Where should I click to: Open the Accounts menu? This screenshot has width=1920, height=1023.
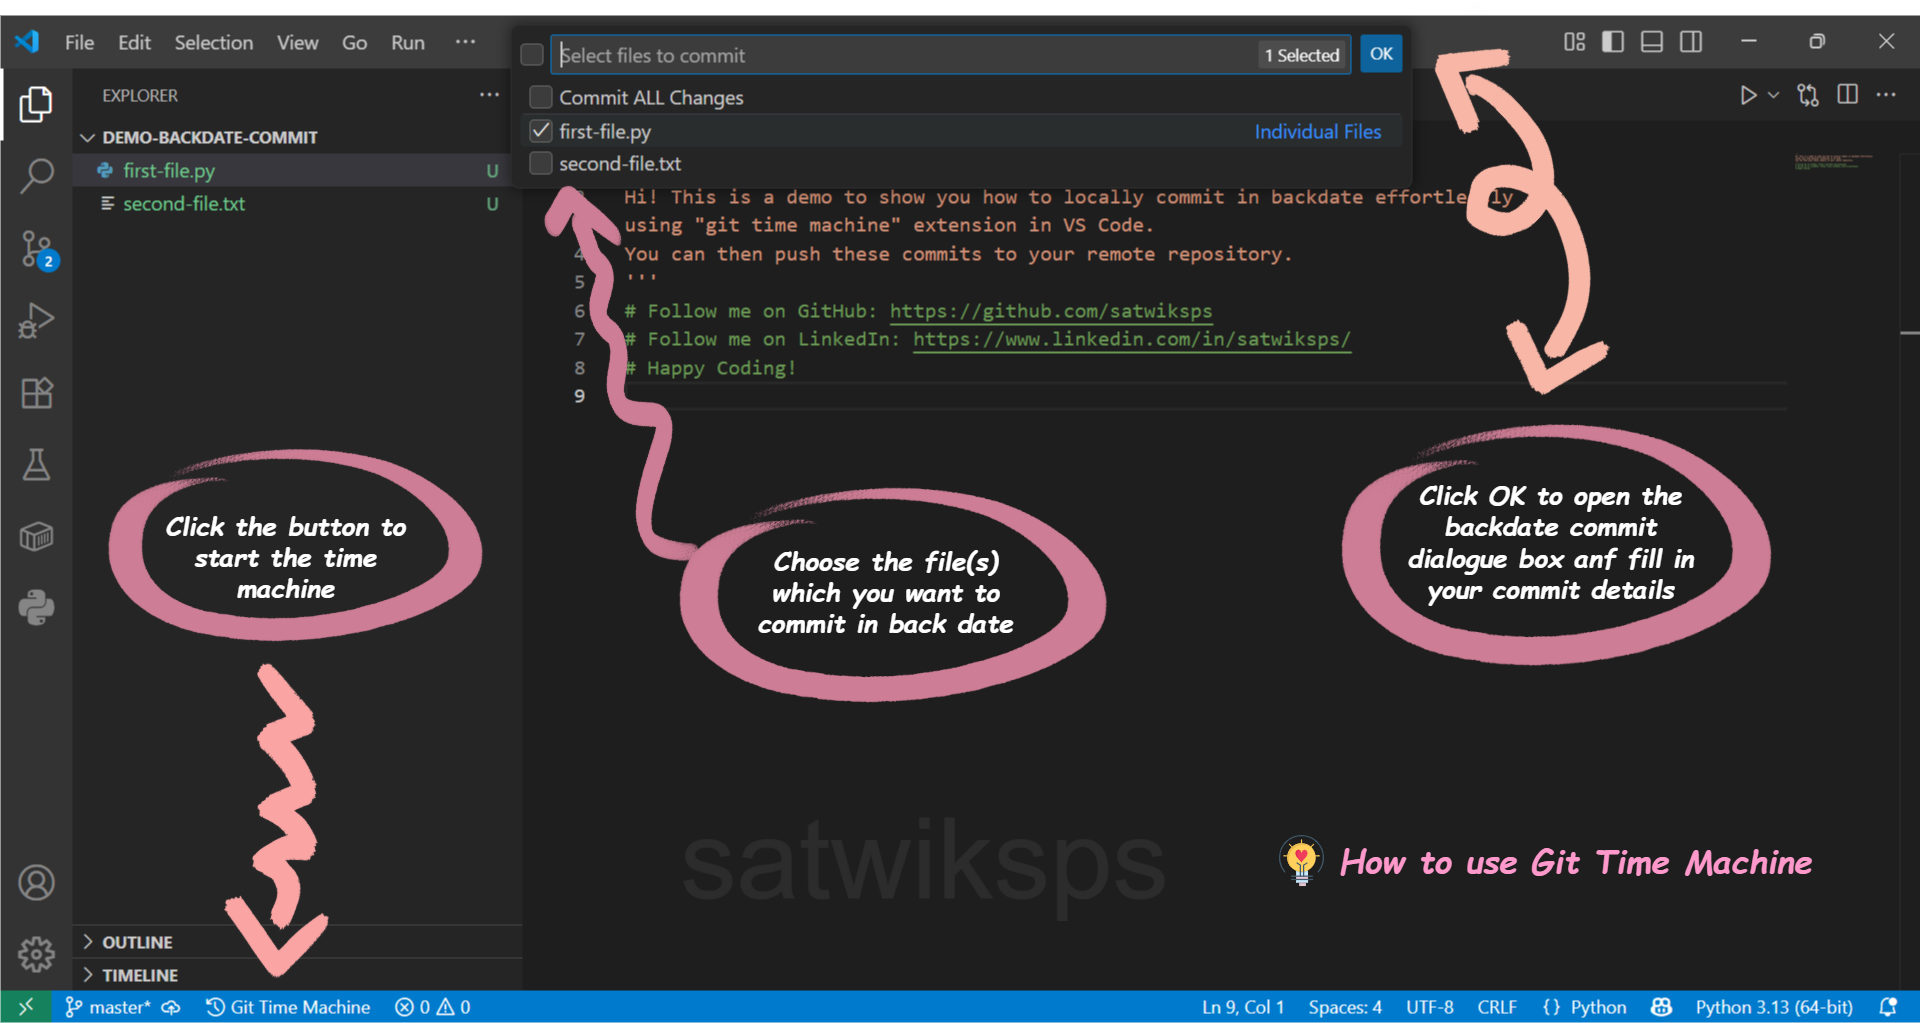tap(36, 883)
